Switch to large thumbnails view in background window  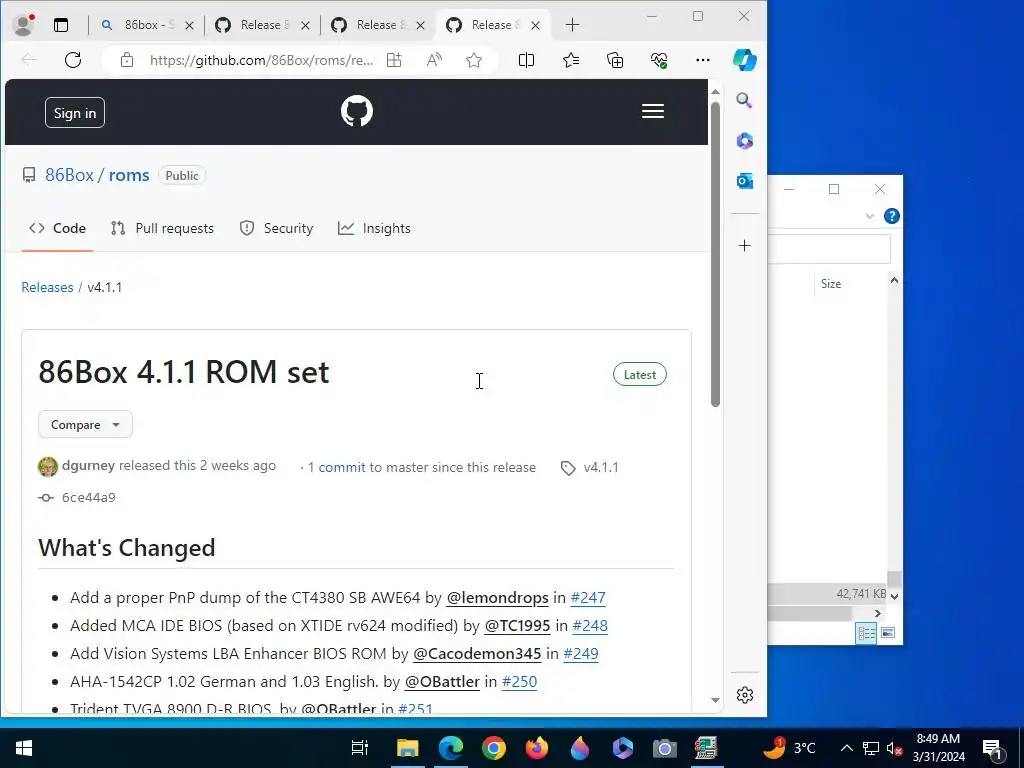tap(888, 632)
